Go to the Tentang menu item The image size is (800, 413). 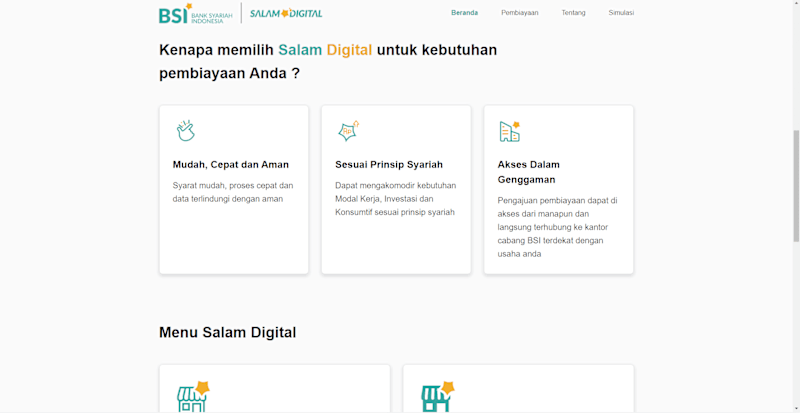(573, 13)
